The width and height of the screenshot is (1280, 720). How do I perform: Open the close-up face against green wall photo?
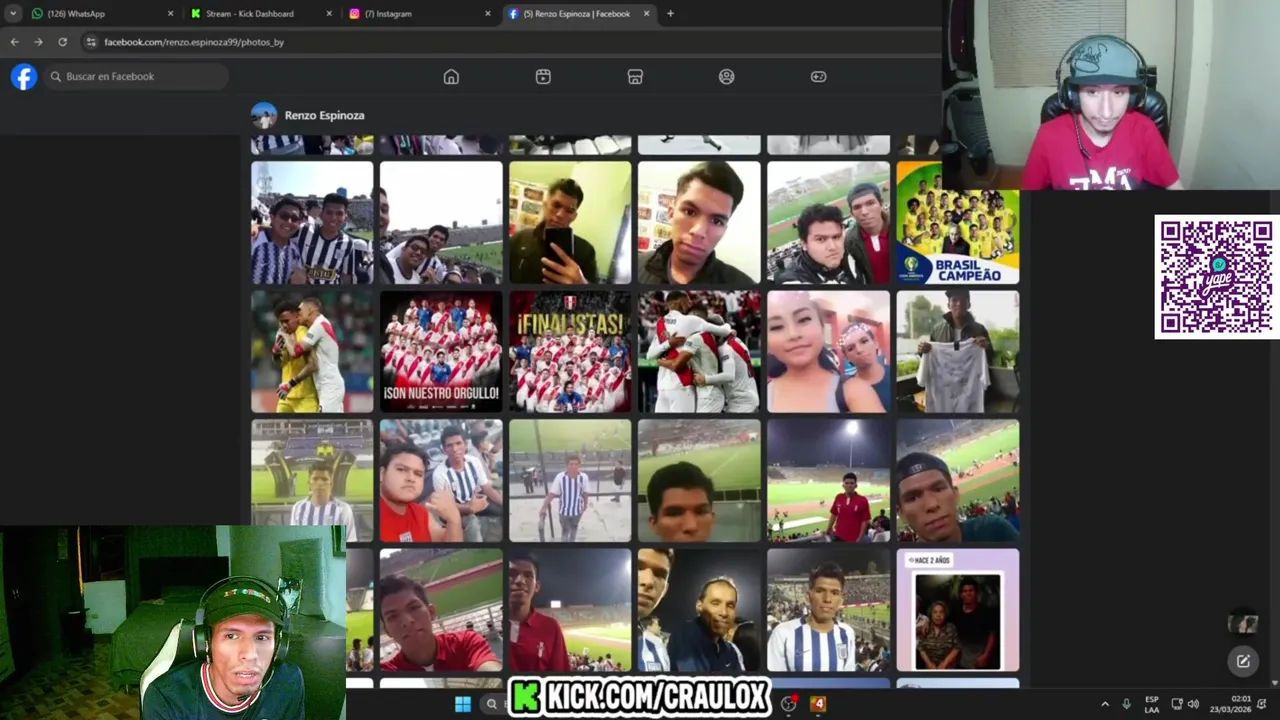(x=699, y=223)
